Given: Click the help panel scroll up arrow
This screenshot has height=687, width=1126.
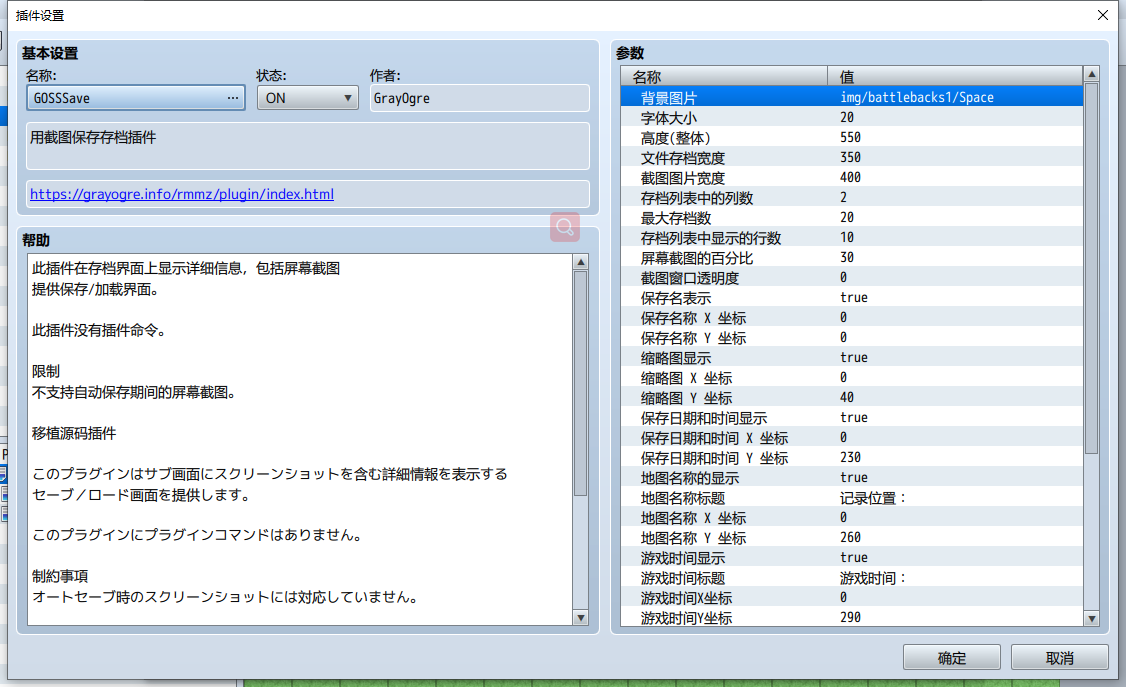Looking at the screenshot, I should tap(581, 262).
